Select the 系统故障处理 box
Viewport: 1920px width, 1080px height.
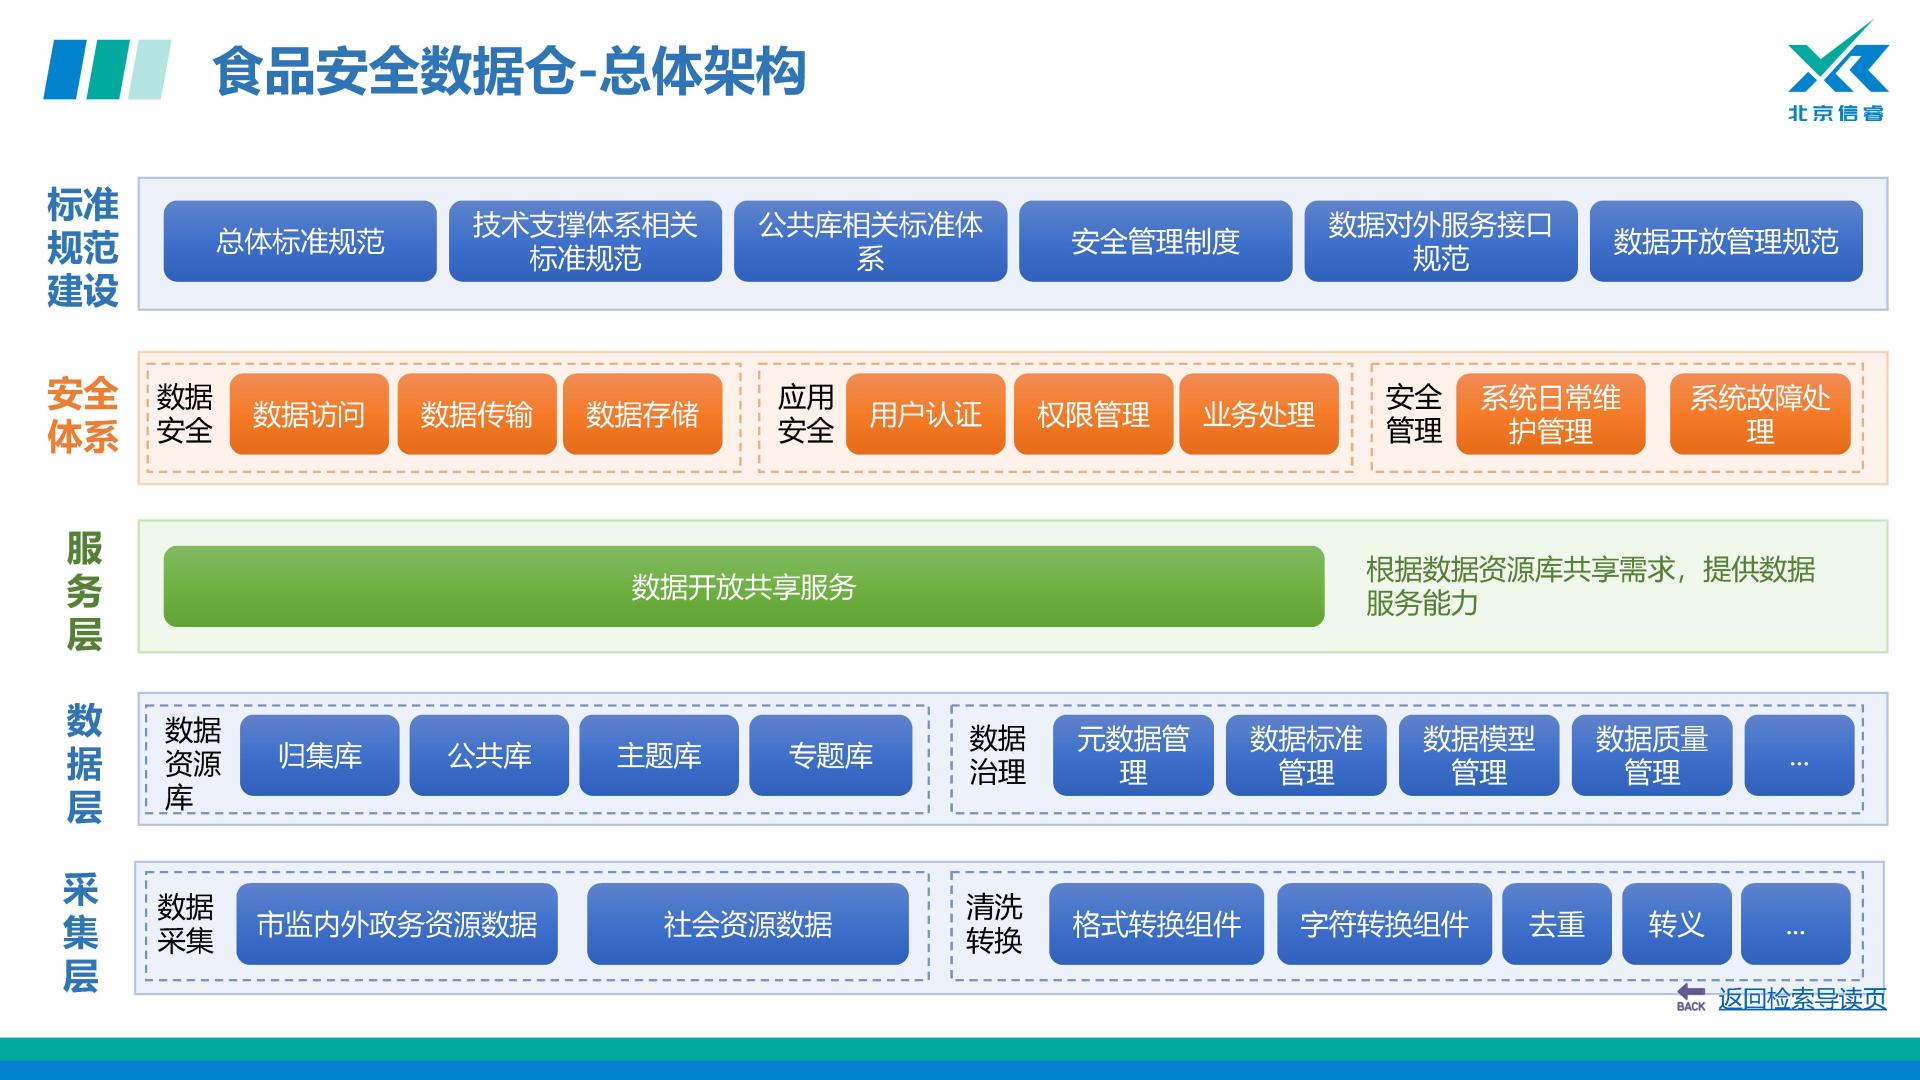click(1759, 414)
